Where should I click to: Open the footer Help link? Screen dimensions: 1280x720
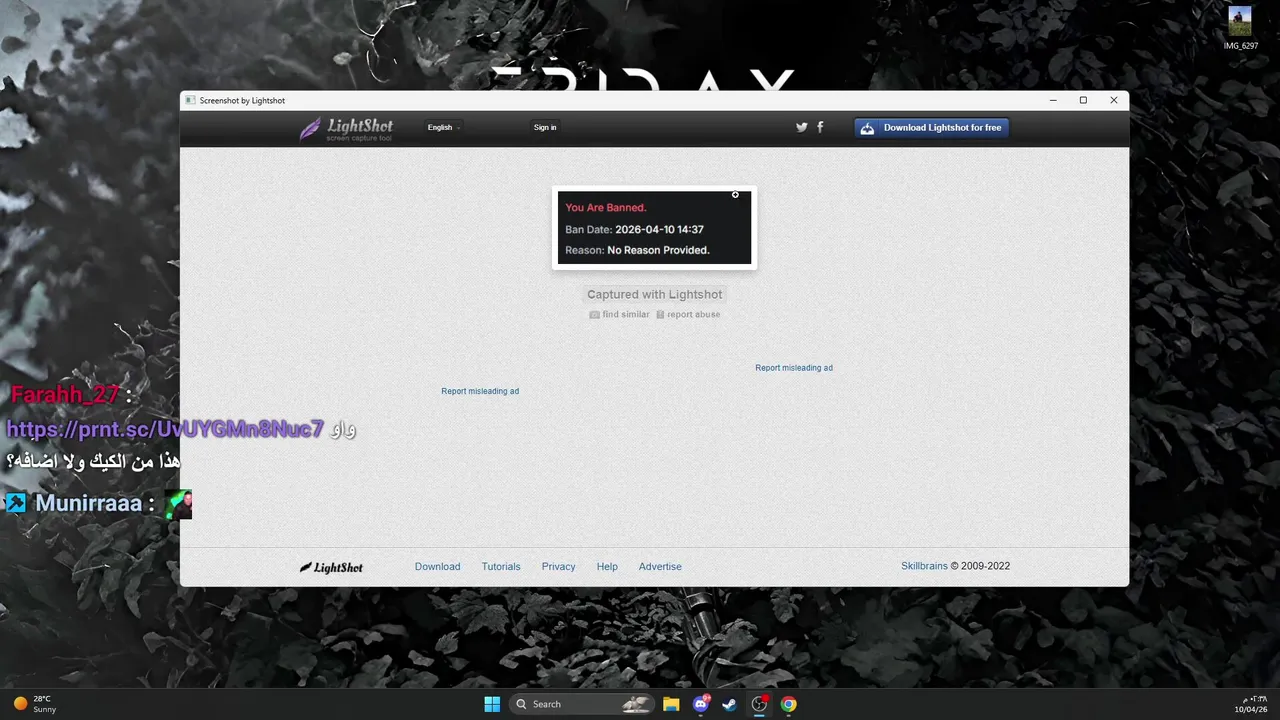pyautogui.click(x=607, y=566)
